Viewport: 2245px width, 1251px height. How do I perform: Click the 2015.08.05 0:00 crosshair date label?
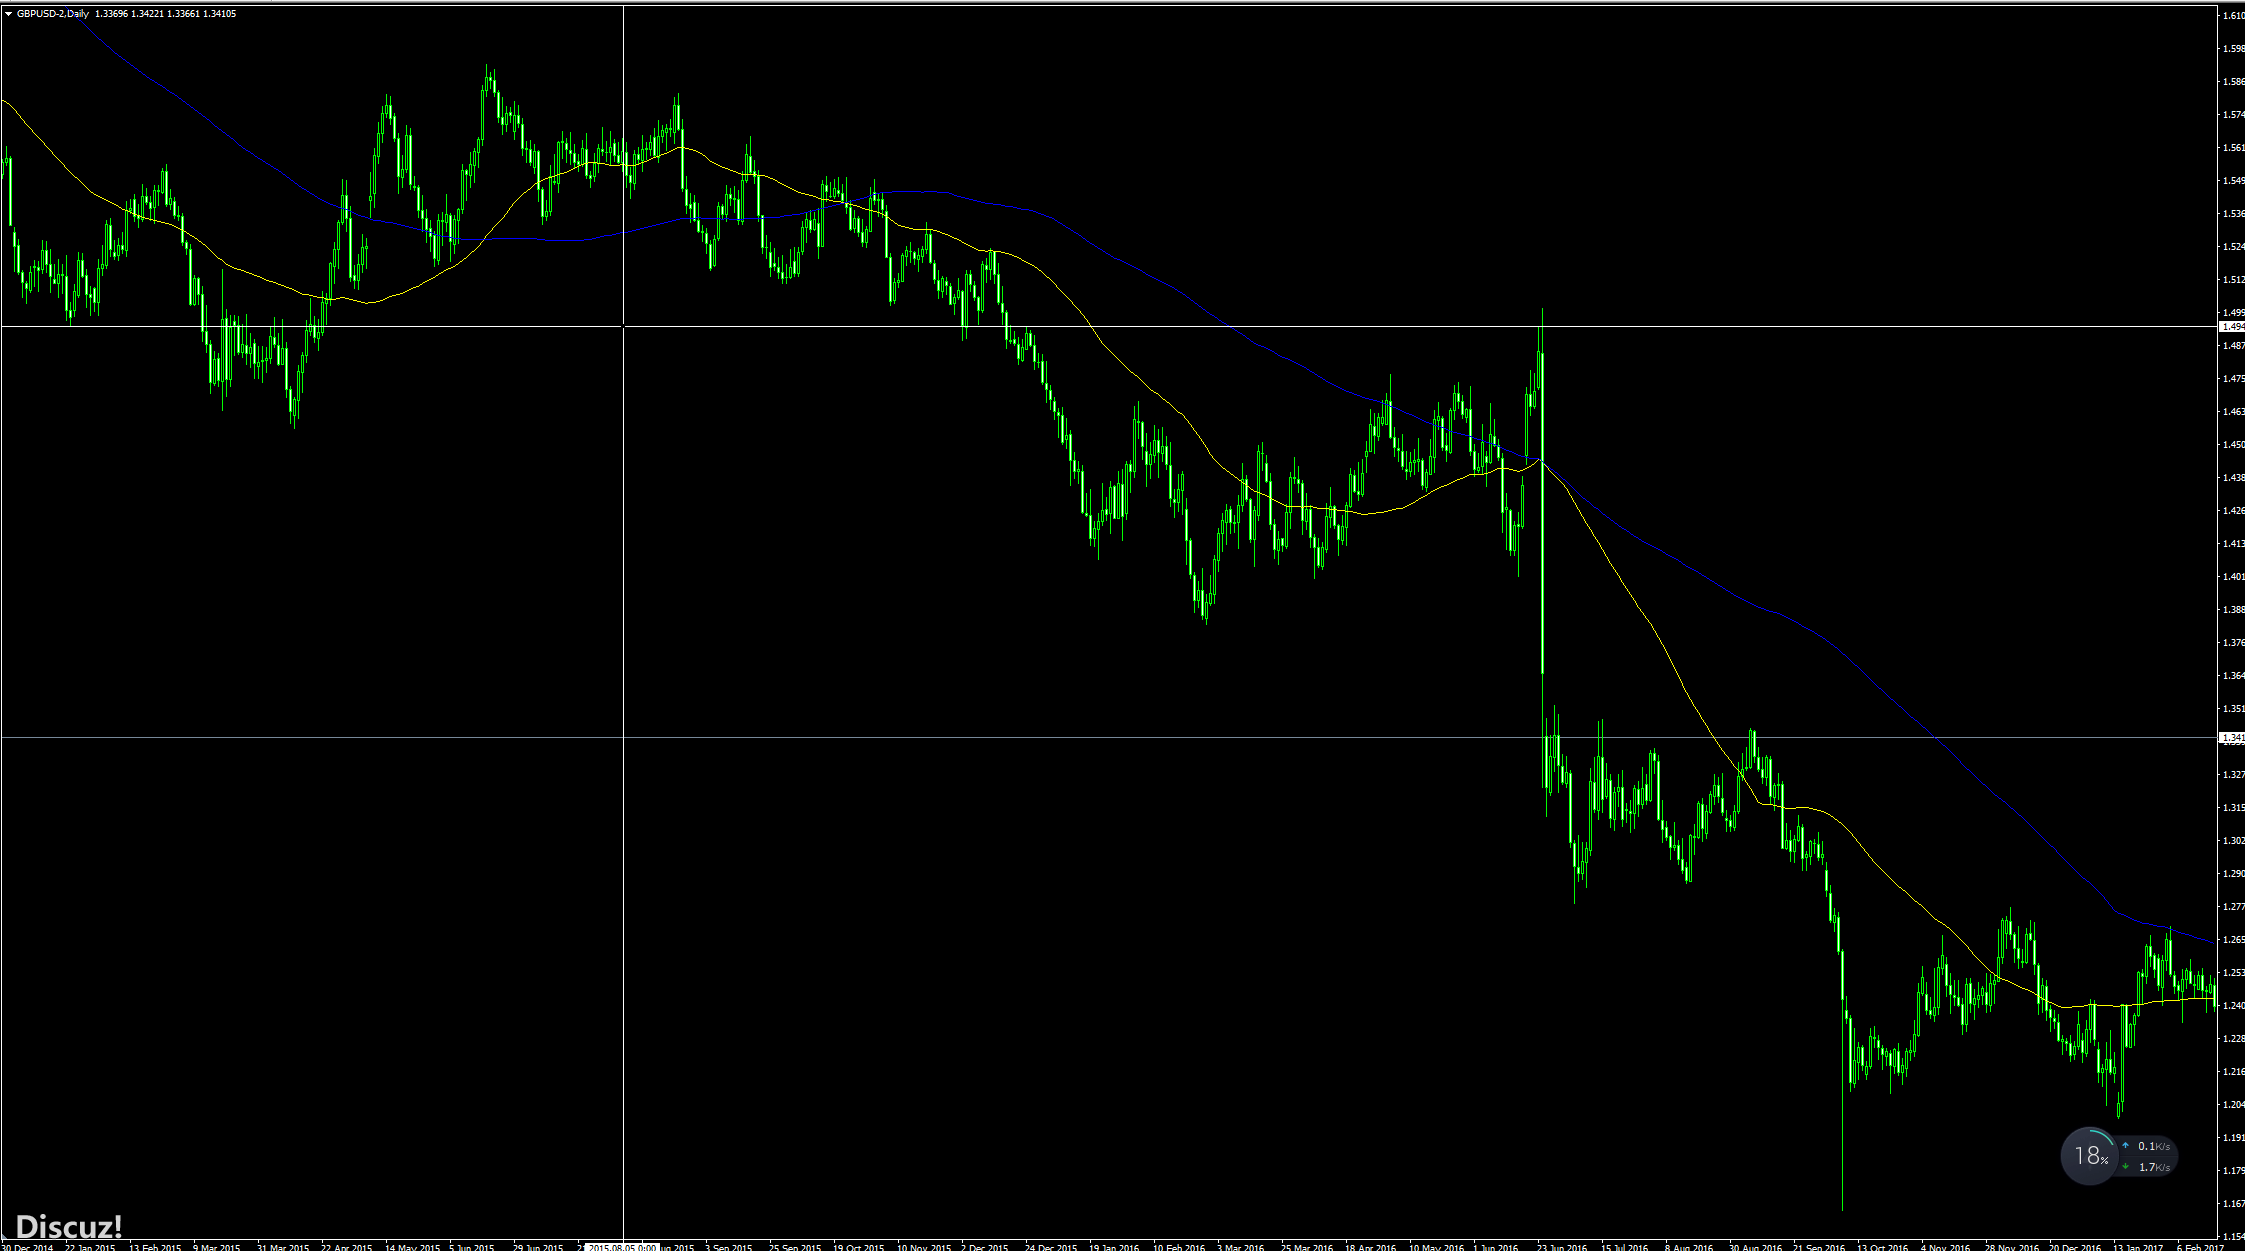[x=621, y=1247]
